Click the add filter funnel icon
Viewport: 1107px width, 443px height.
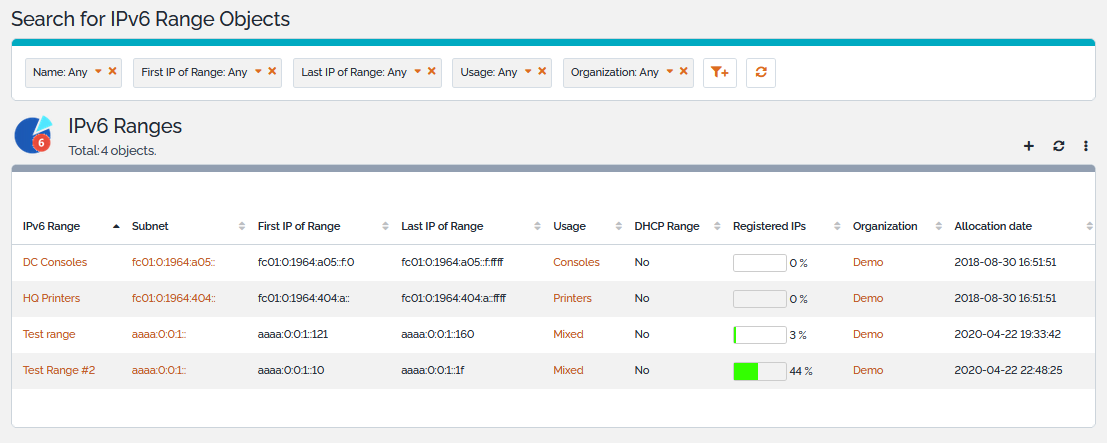click(719, 72)
